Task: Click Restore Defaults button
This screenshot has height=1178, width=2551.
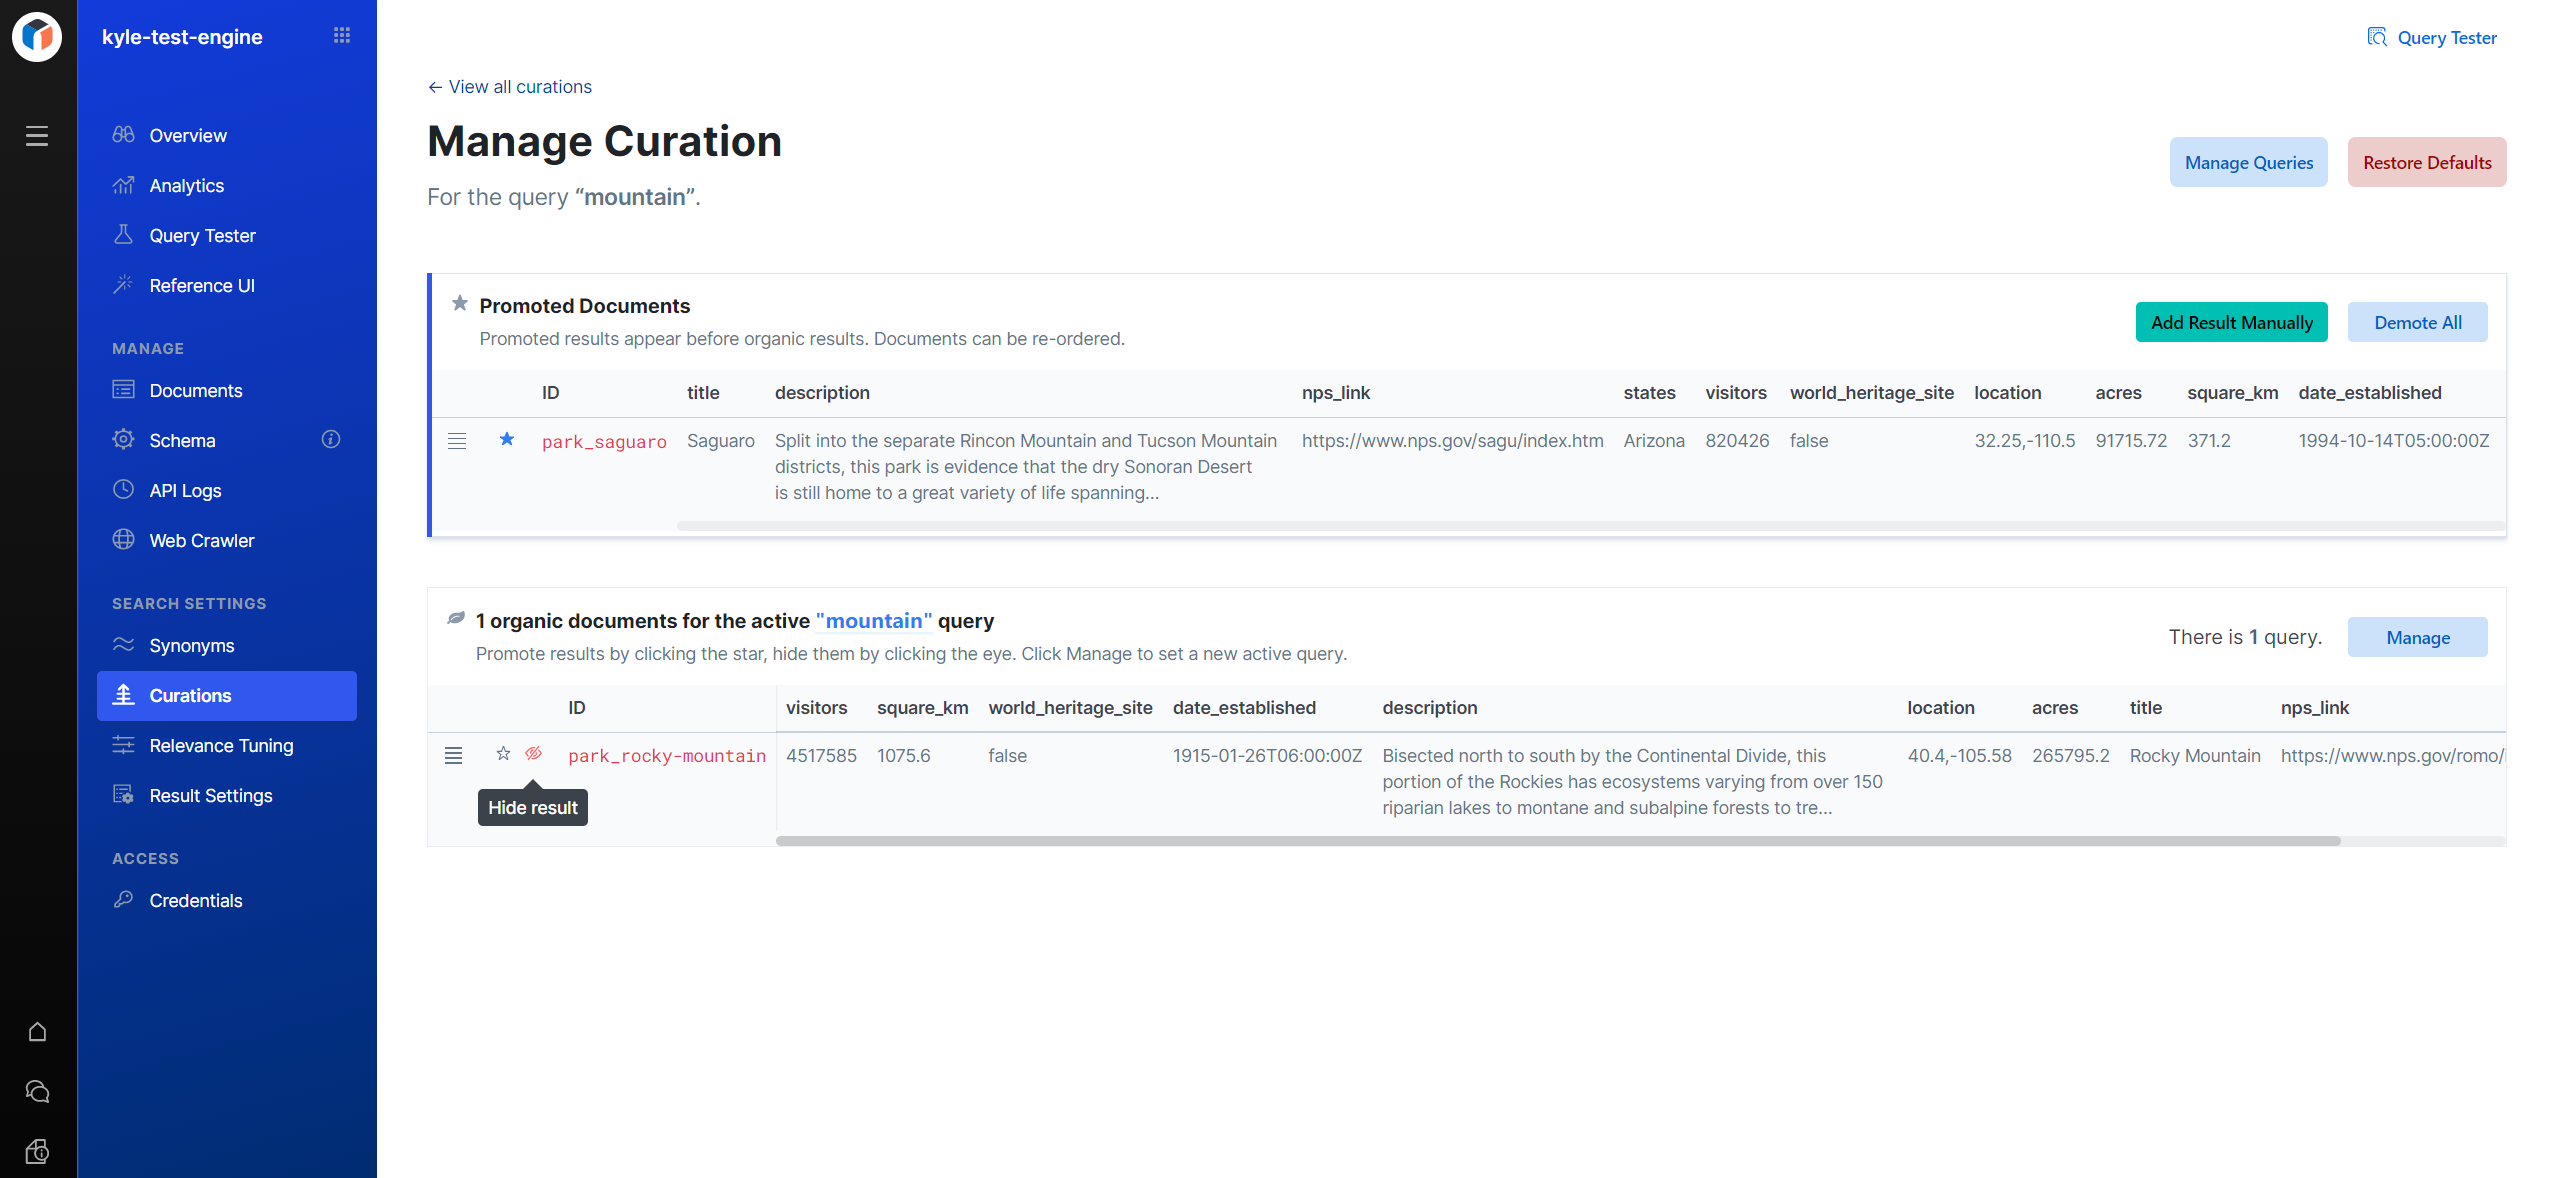Action: coord(2426,162)
